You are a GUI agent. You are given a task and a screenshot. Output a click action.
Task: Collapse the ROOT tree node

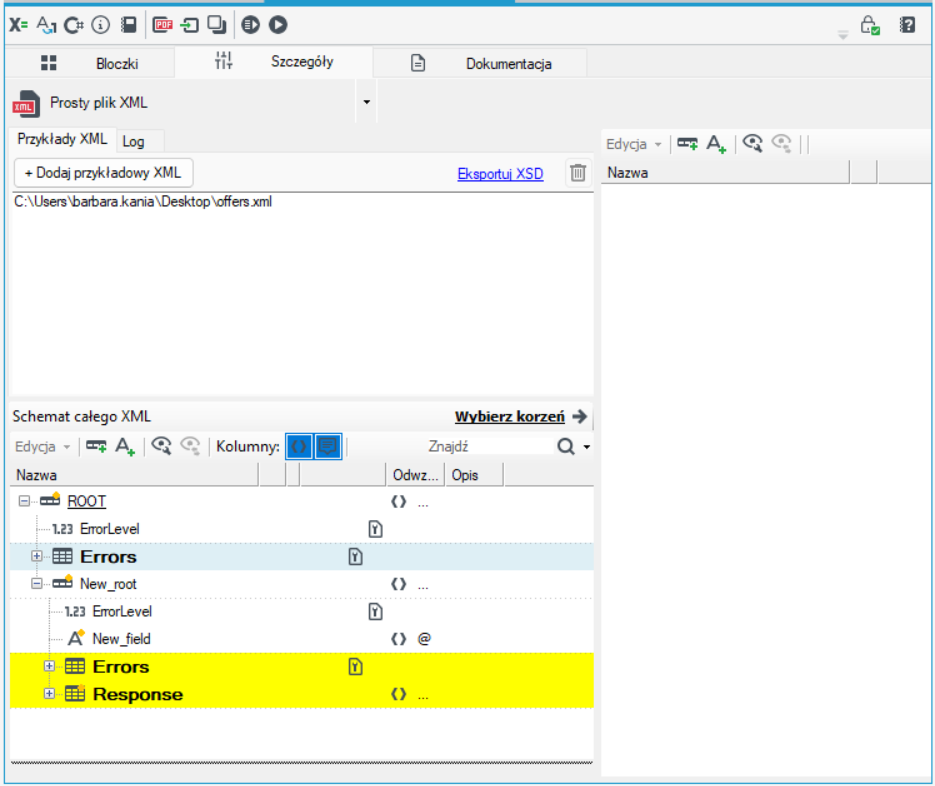click(x=24, y=501)
